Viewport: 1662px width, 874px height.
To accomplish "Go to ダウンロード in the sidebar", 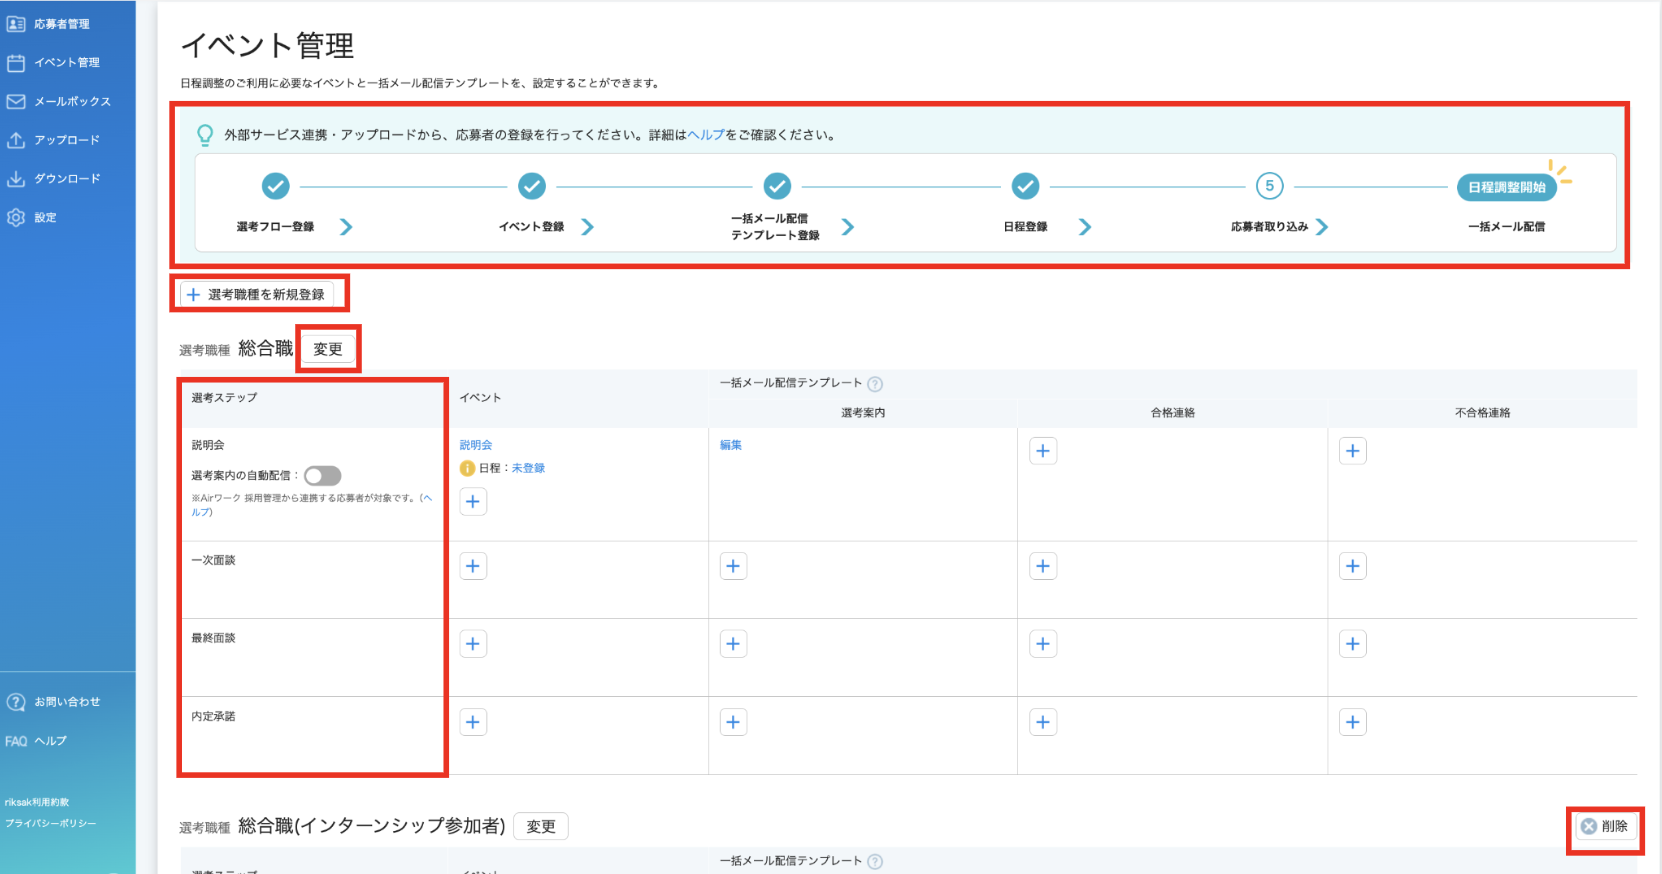I will [x=53, y=178].
